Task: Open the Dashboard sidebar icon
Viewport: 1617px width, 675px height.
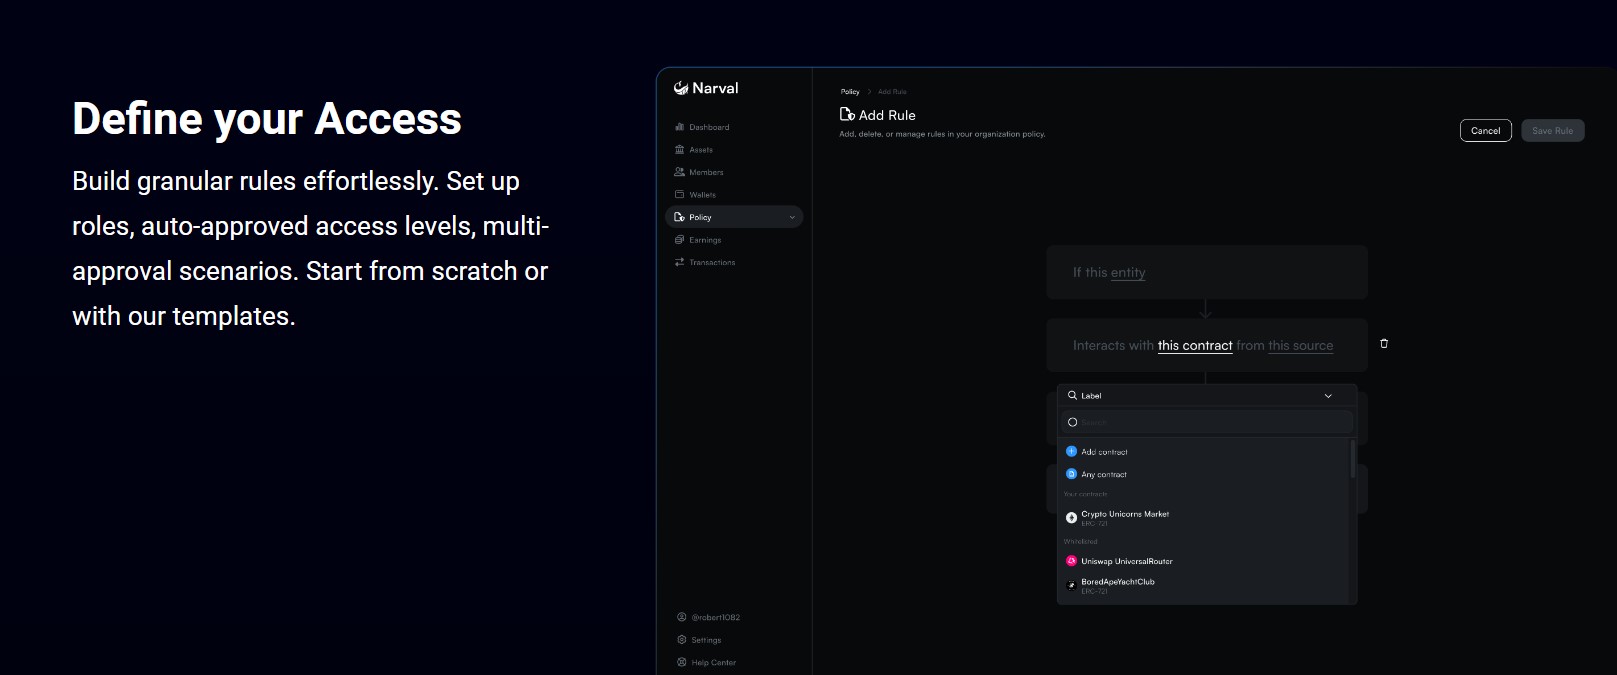Action: click(x=680, y=127)
